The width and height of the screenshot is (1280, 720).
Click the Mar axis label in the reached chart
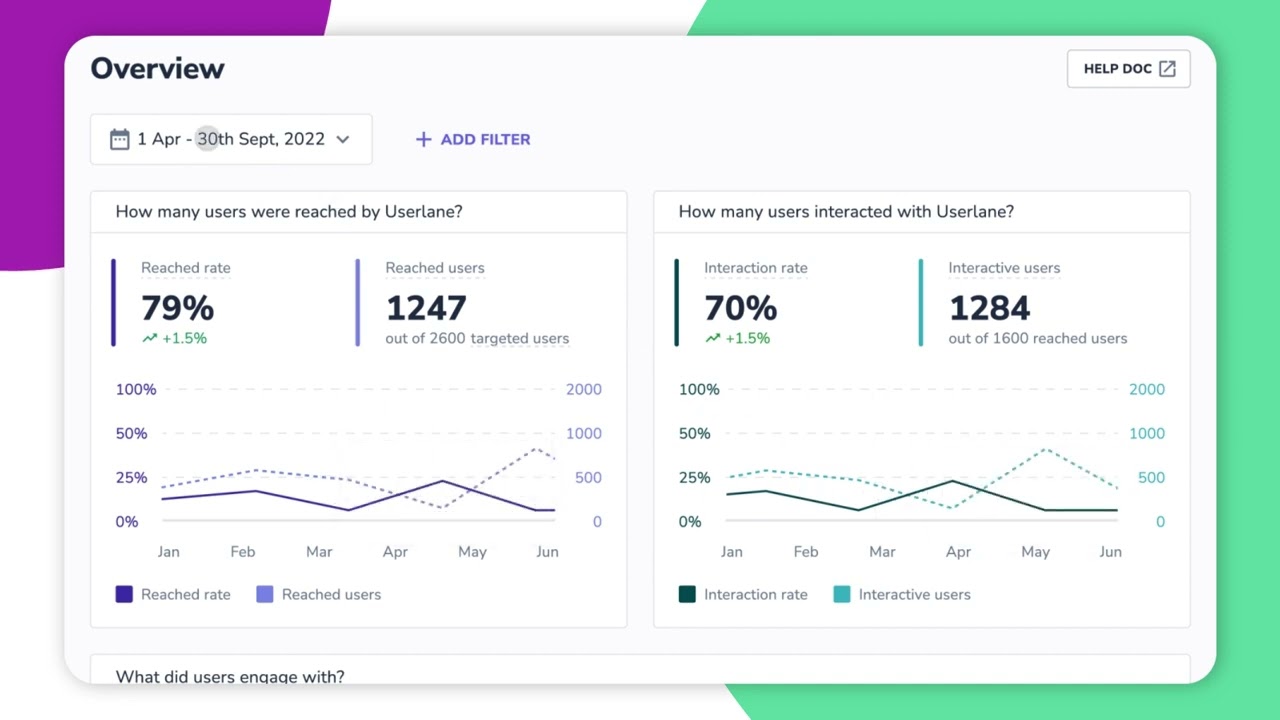(x=319, y=551)
